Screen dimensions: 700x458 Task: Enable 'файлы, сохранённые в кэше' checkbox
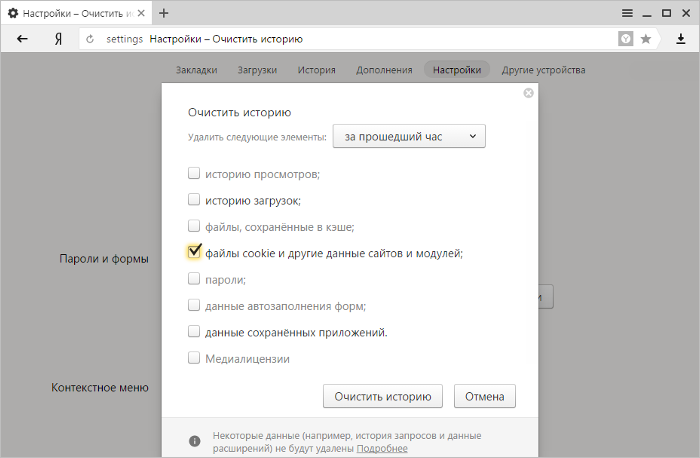click(x=194, y=226)
